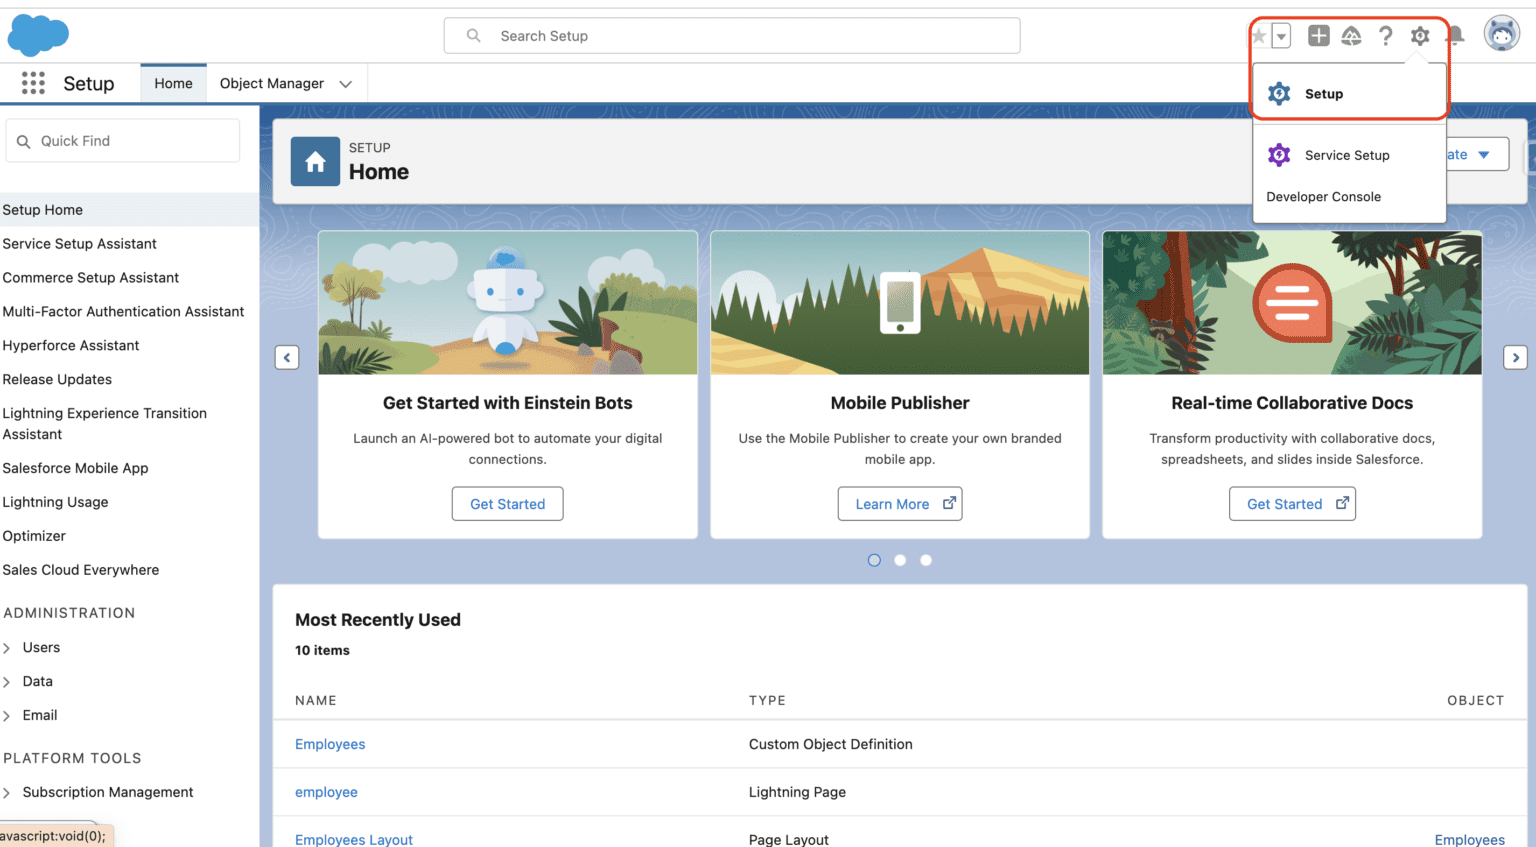Select Developer Console menu entry
Viewport: 1536px width, 847px height.
click(1323, 197)
